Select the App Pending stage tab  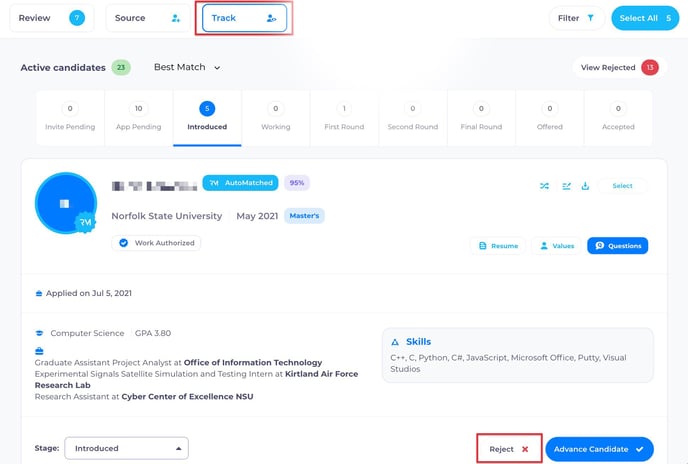click(139, 118)
